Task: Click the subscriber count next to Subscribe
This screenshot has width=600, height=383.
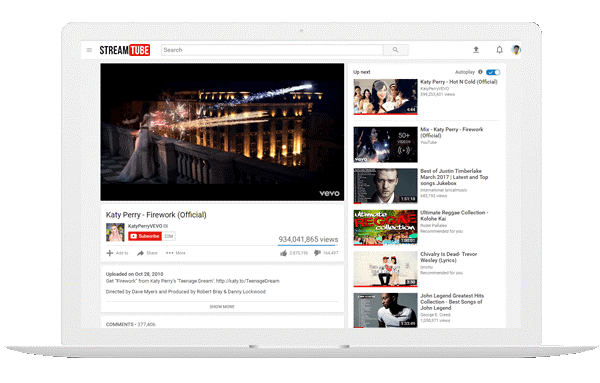Action: coord(169,236)
